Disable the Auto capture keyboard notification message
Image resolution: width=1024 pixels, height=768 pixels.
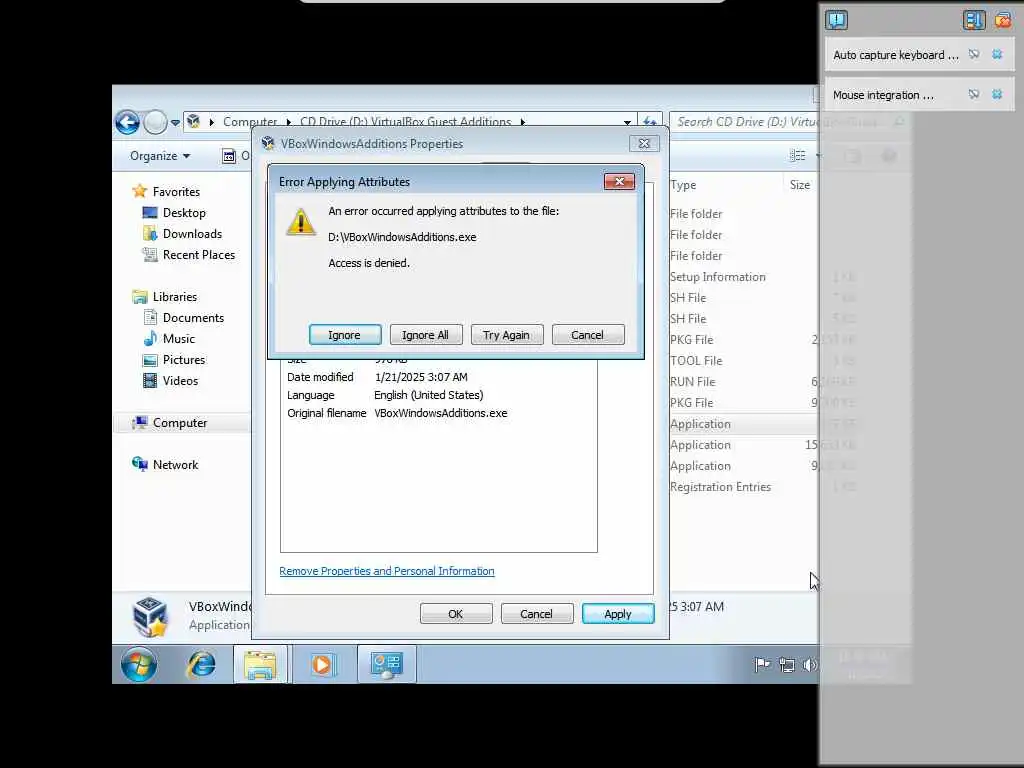click(x=974, y=55)
